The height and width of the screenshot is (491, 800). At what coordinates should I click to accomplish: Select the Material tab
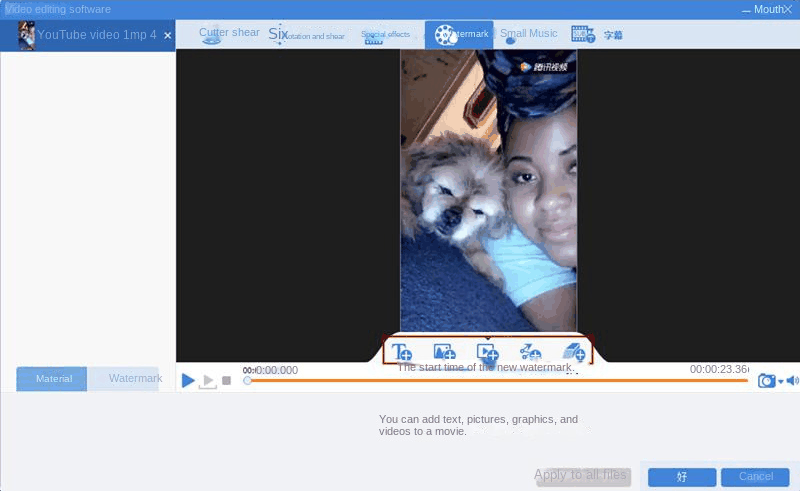52,379
